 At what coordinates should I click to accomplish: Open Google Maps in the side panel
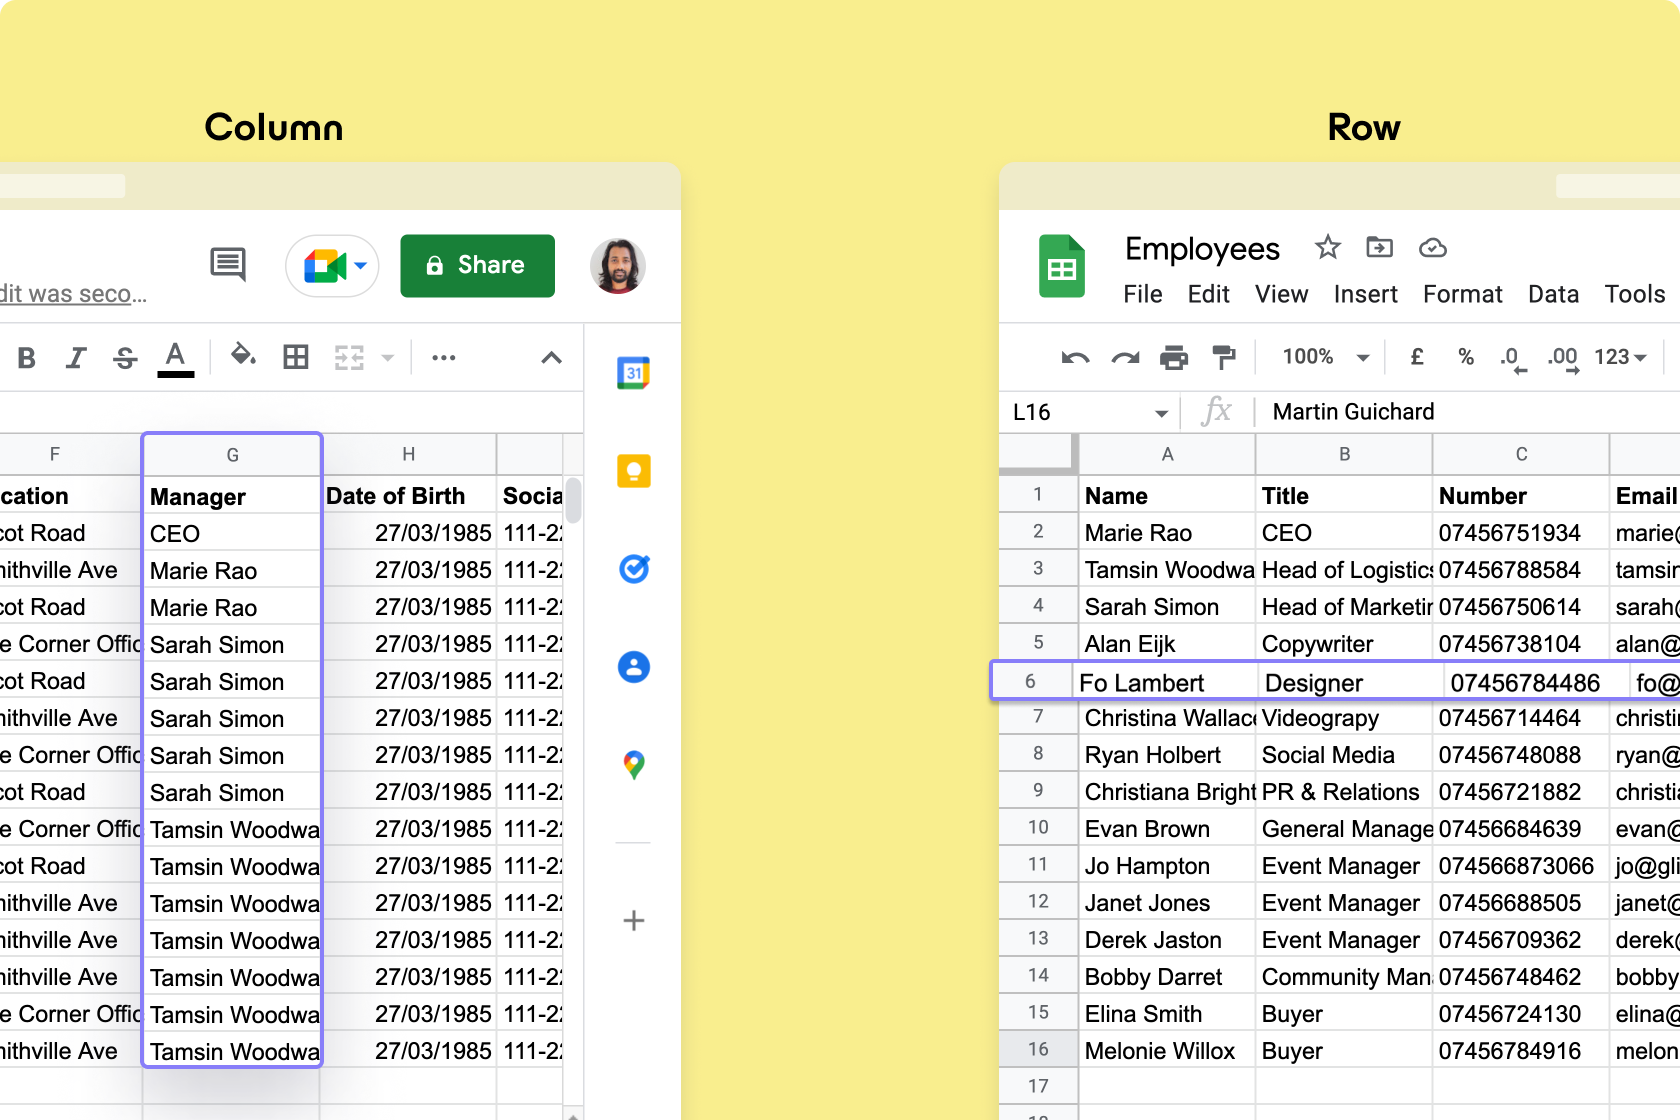(x=633, y=766)
